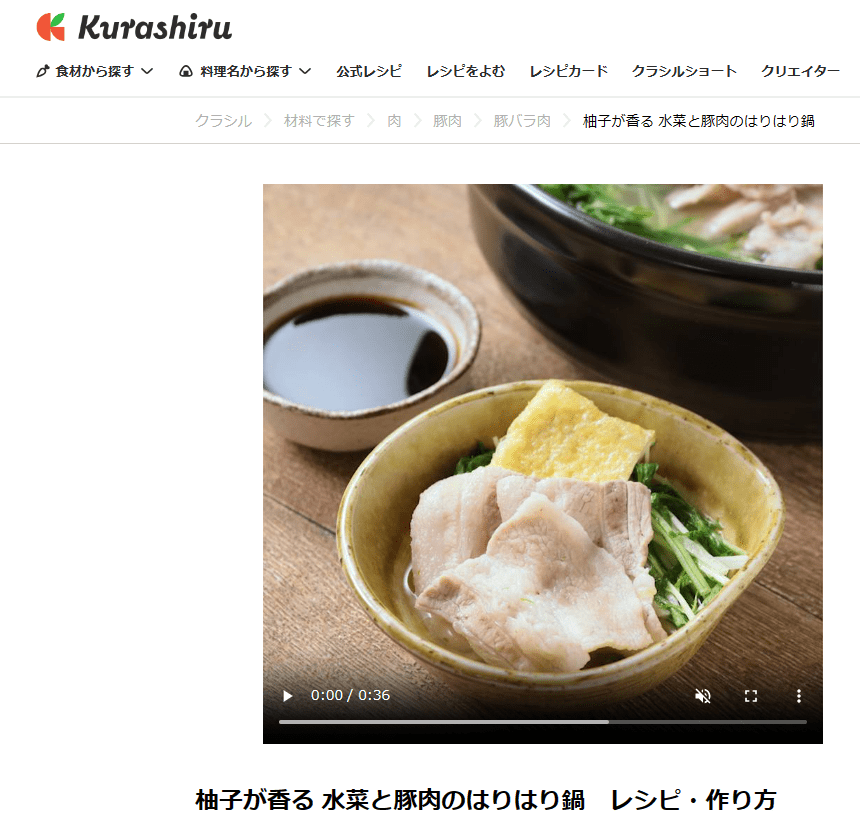Enter fullscreen video mode
This screenshot has height=824, width=860.
pyautogui.click(x=751, y=696)
